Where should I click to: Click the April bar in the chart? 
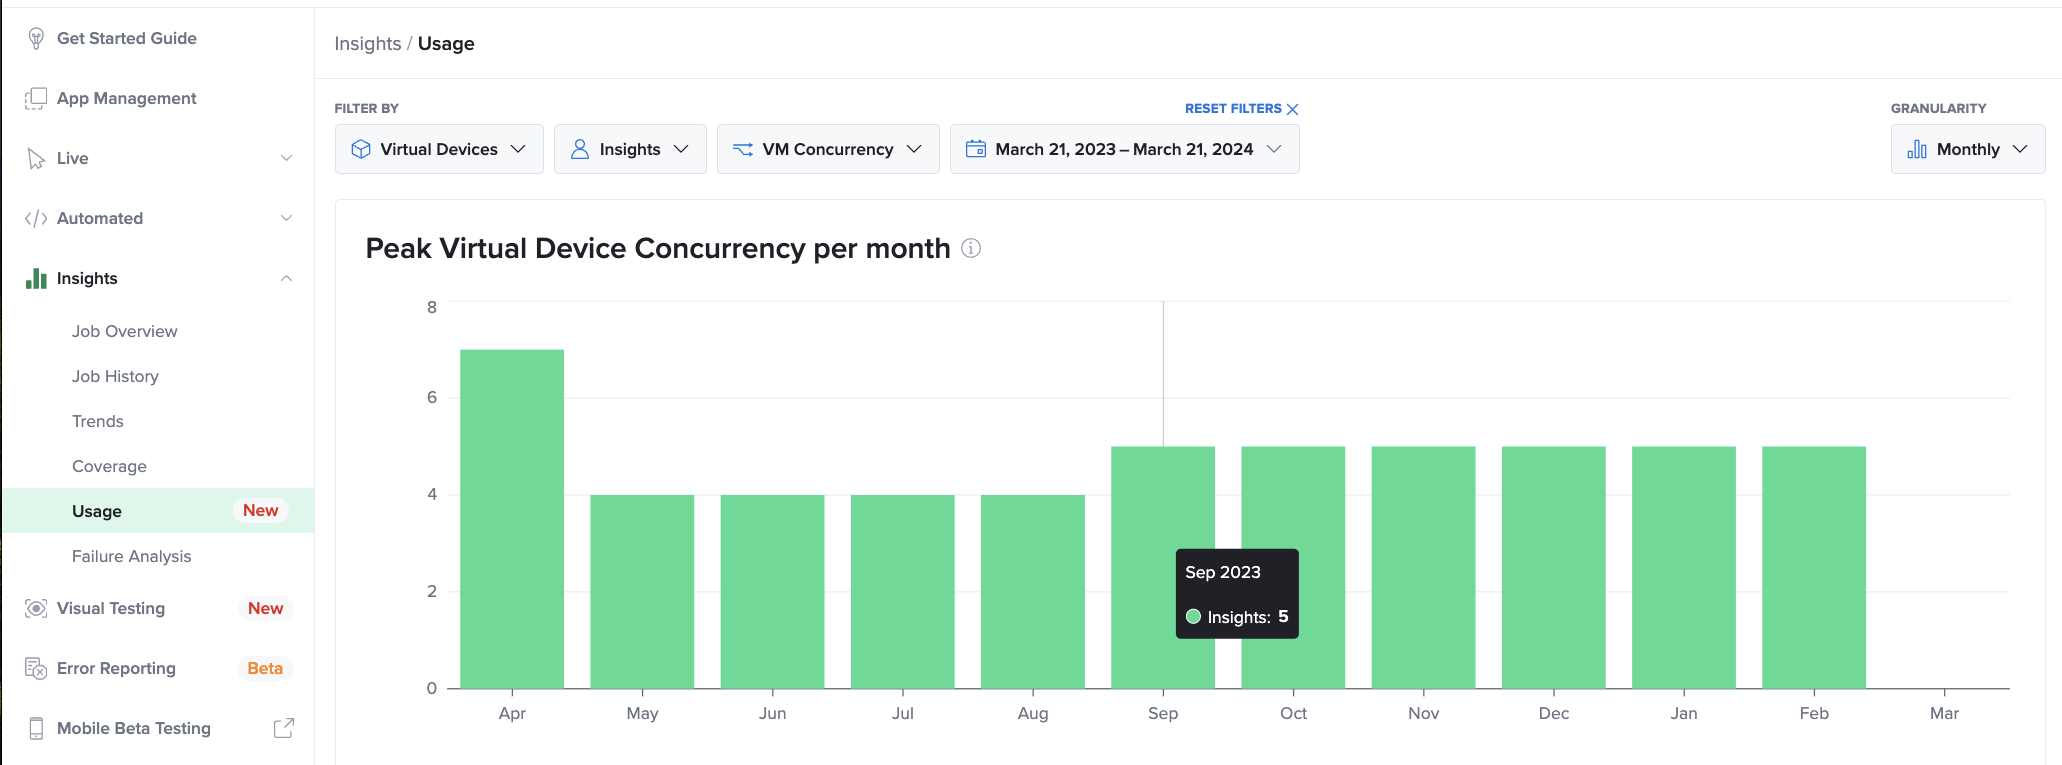pos(512,519)
